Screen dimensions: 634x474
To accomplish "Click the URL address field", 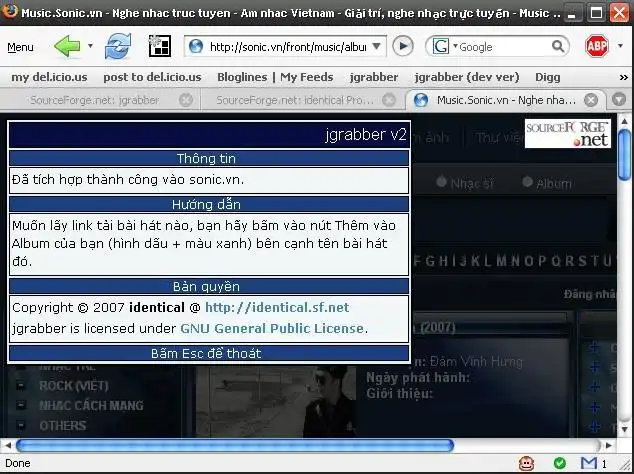I will [x=287, y=47].
